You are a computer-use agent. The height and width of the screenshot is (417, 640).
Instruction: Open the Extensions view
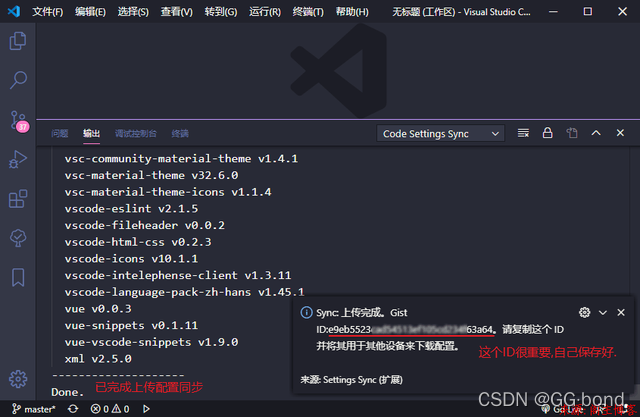pyautogui.click(x=18, y=199)
